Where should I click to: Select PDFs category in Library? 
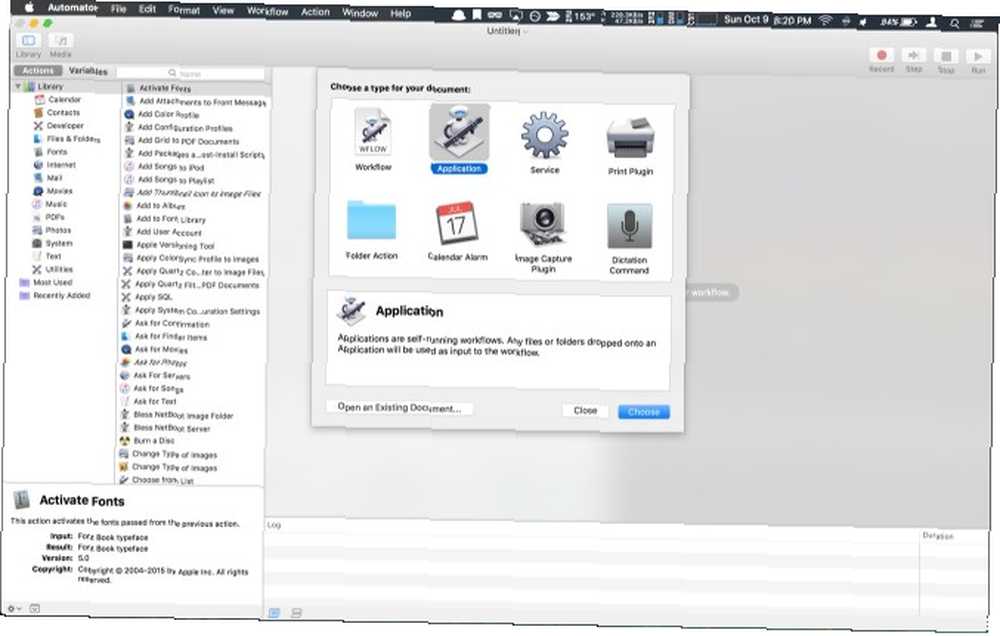point(48,217)
